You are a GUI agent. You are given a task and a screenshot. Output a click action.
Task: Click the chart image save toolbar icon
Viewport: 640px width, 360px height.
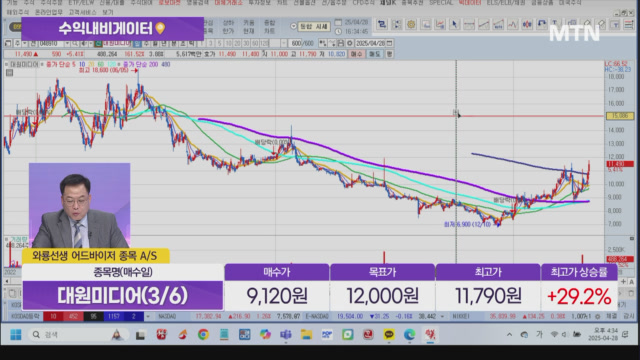tap(426, 24)
